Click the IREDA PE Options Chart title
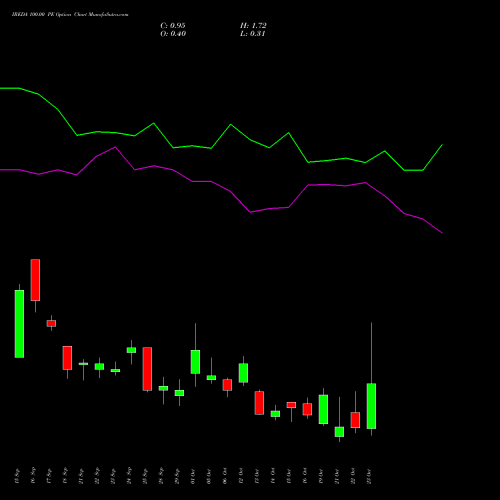This screenshot has height=500, width=500. [70, 15]
